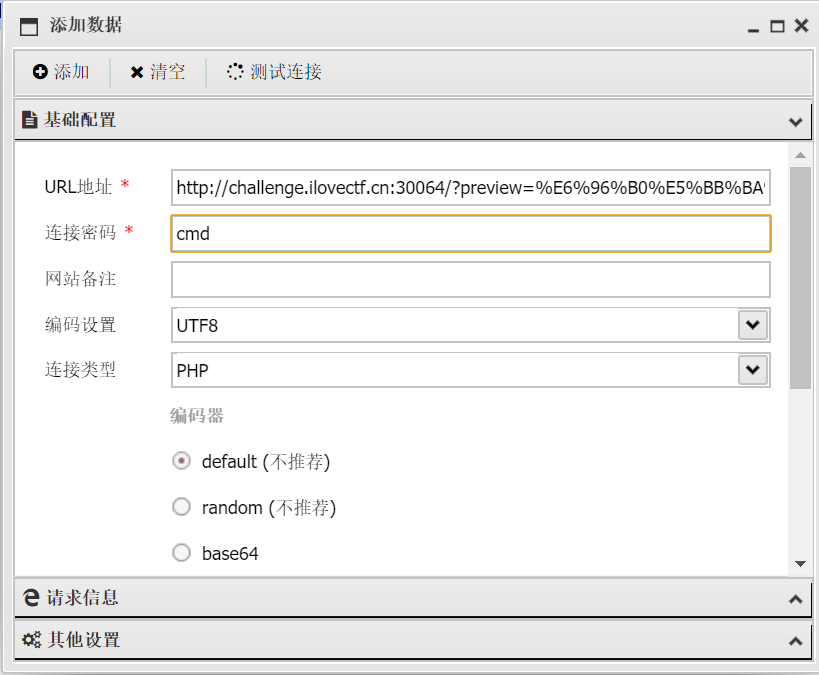Click the 编码设置 label
819x675 pixels.
coord(80,324)
